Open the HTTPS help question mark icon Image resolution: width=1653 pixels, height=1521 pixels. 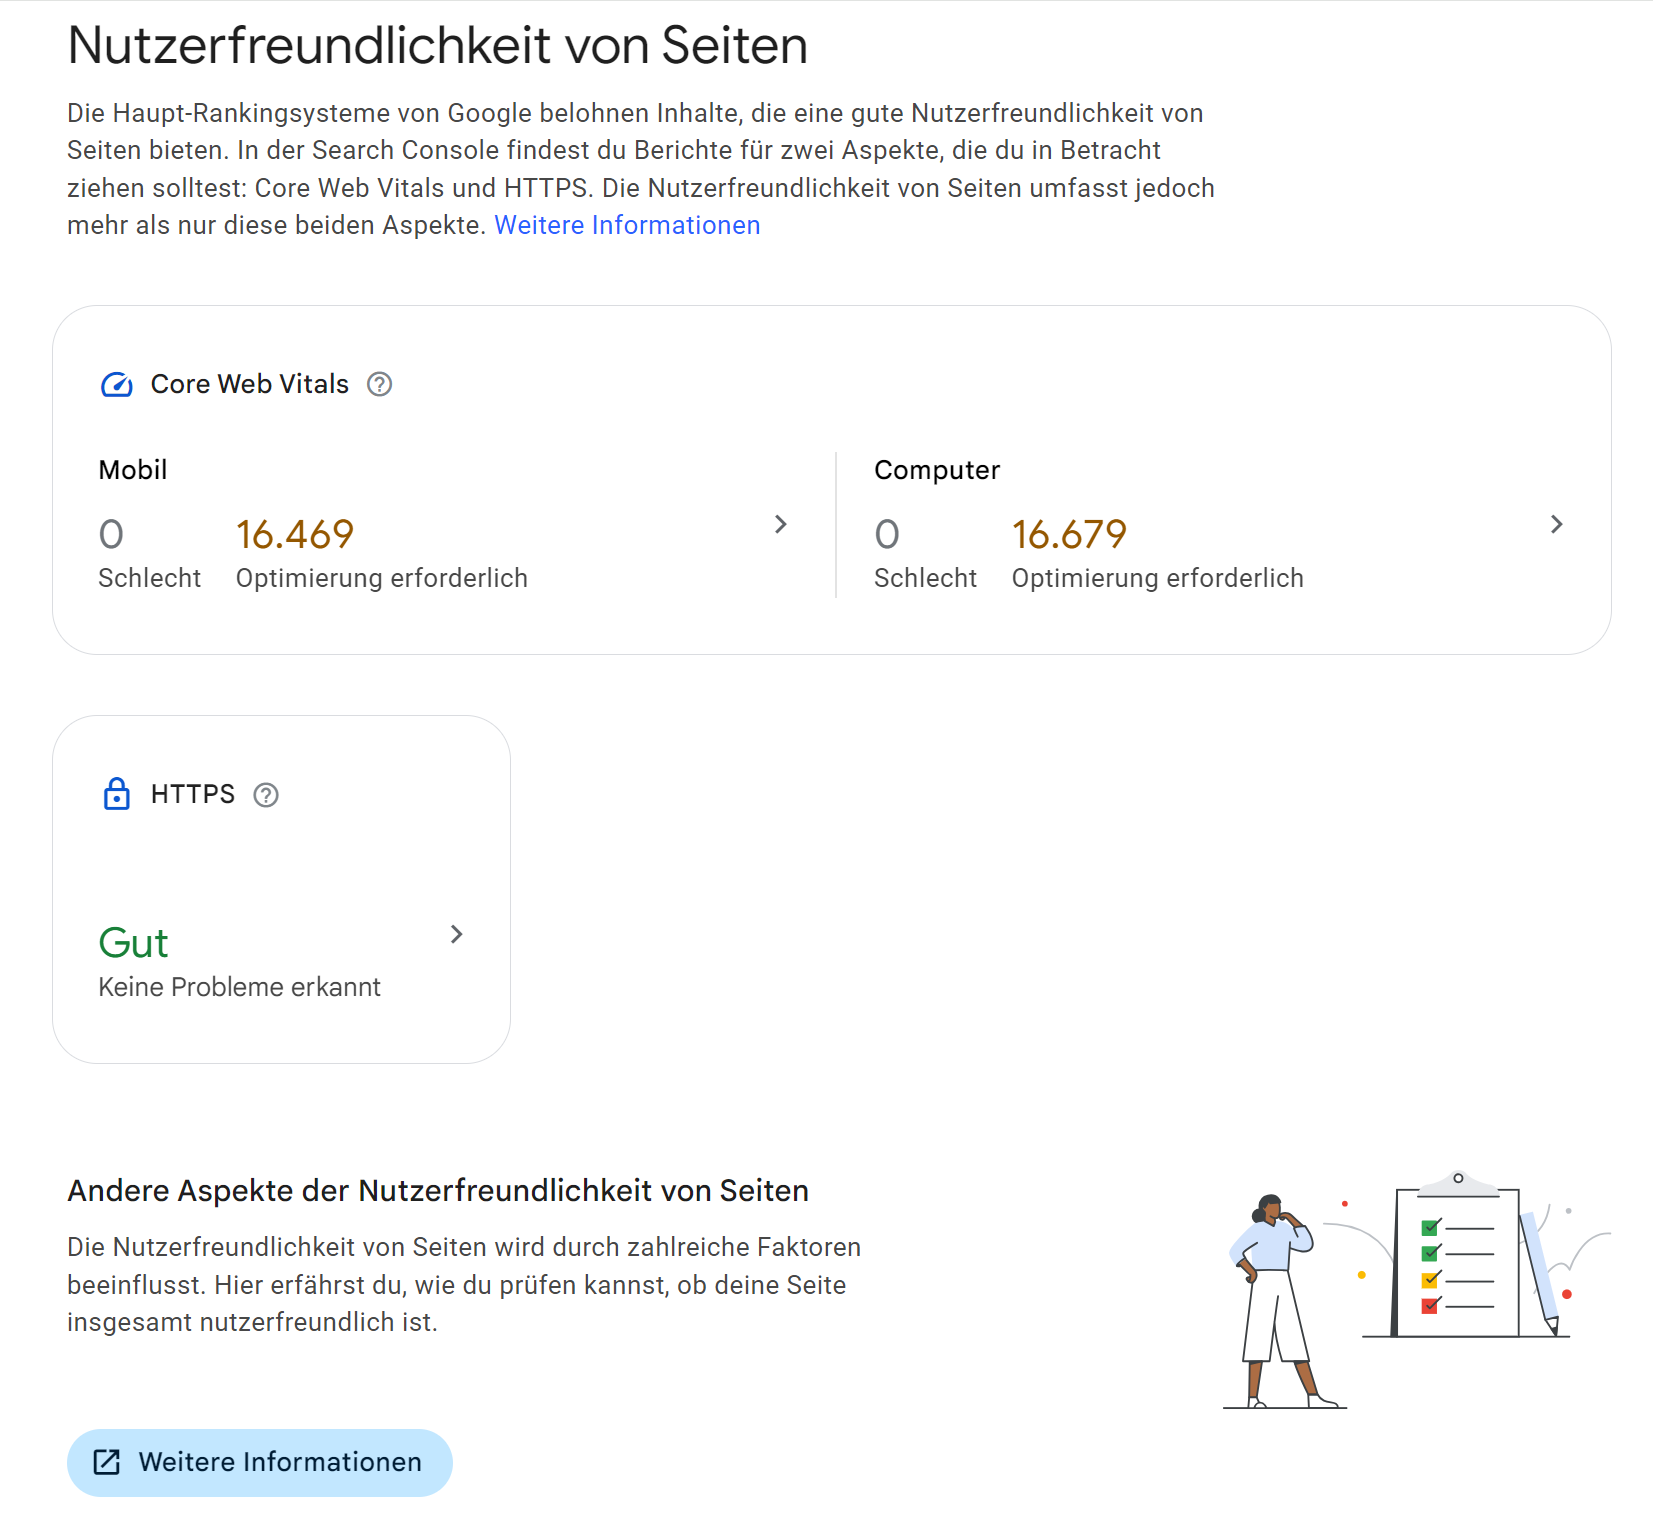(x=265, y=796)
